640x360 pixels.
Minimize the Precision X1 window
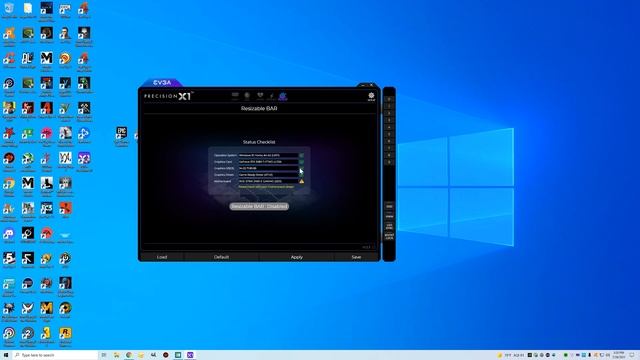[363, 85]
